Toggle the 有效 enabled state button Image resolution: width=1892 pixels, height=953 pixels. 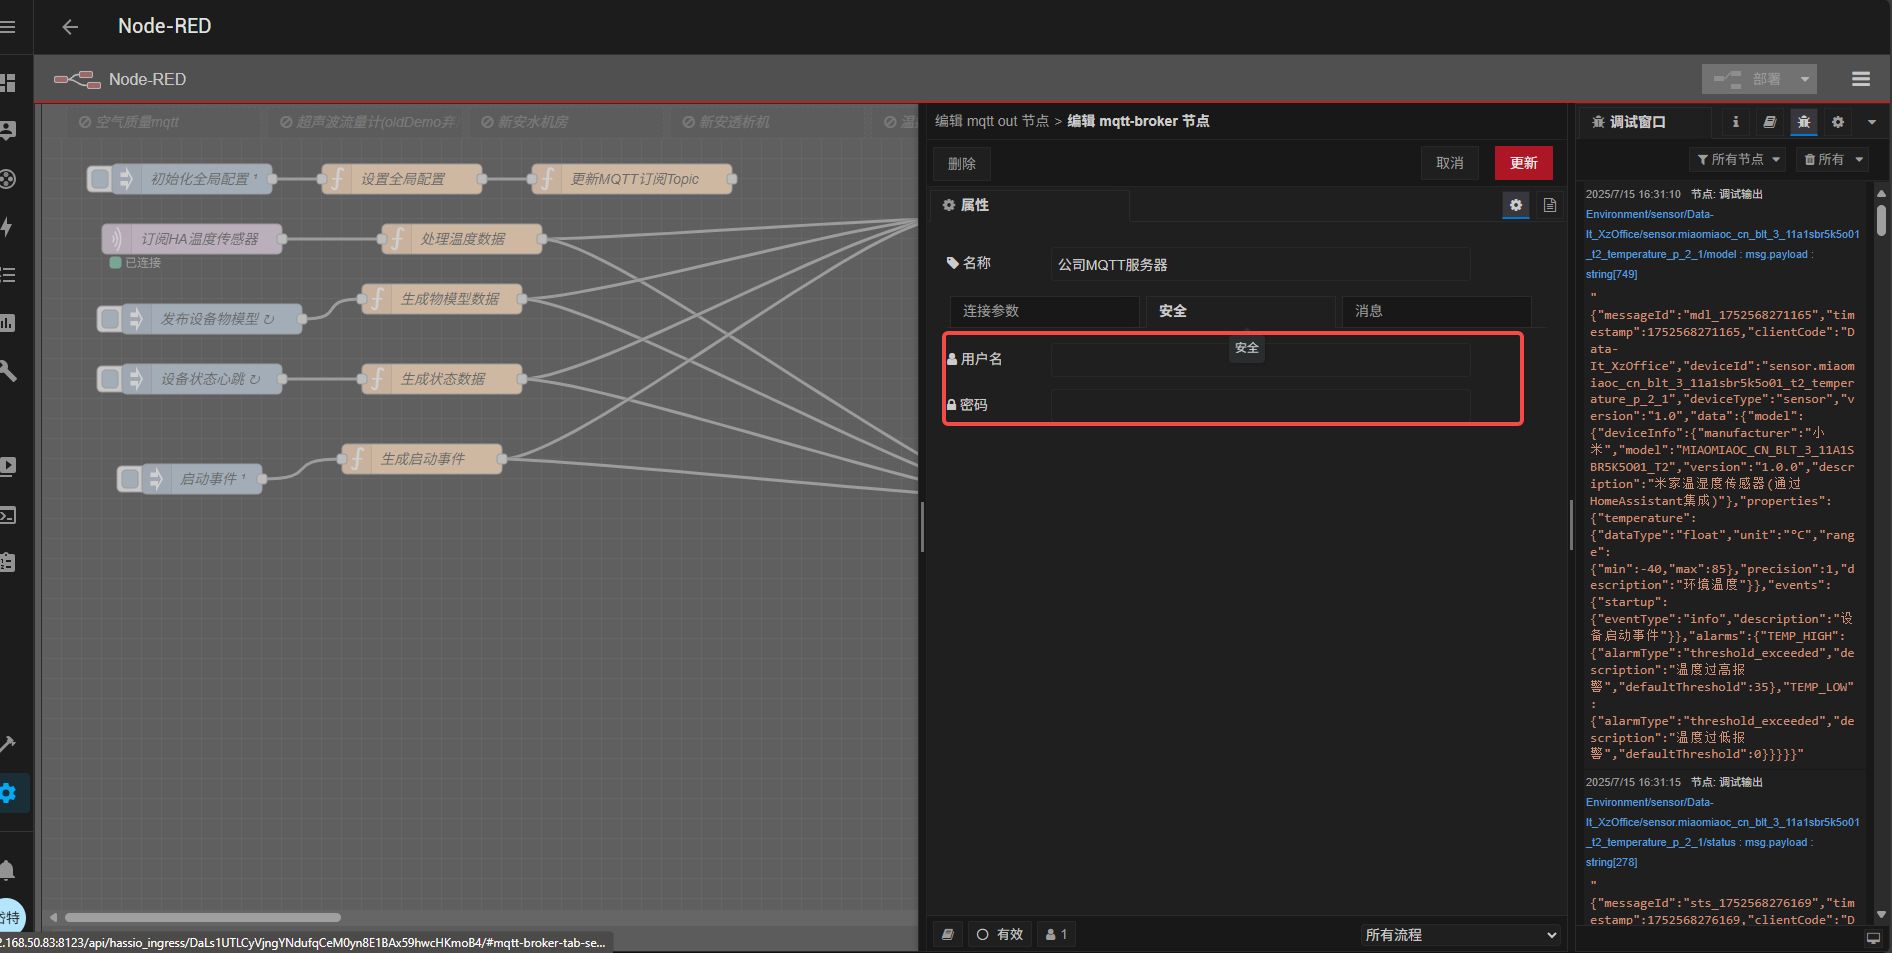[x=1000, y=934]
